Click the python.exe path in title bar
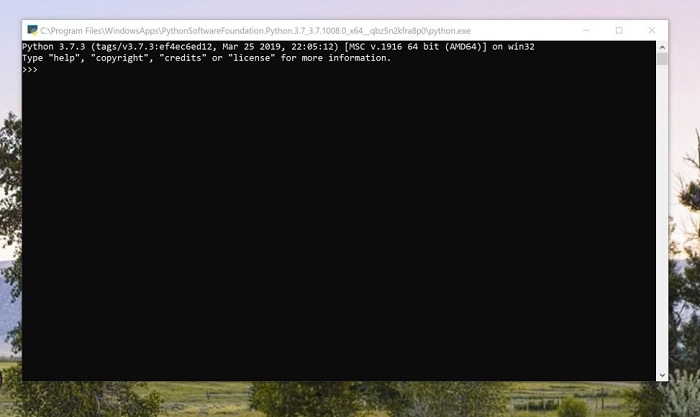 (255, 31)
